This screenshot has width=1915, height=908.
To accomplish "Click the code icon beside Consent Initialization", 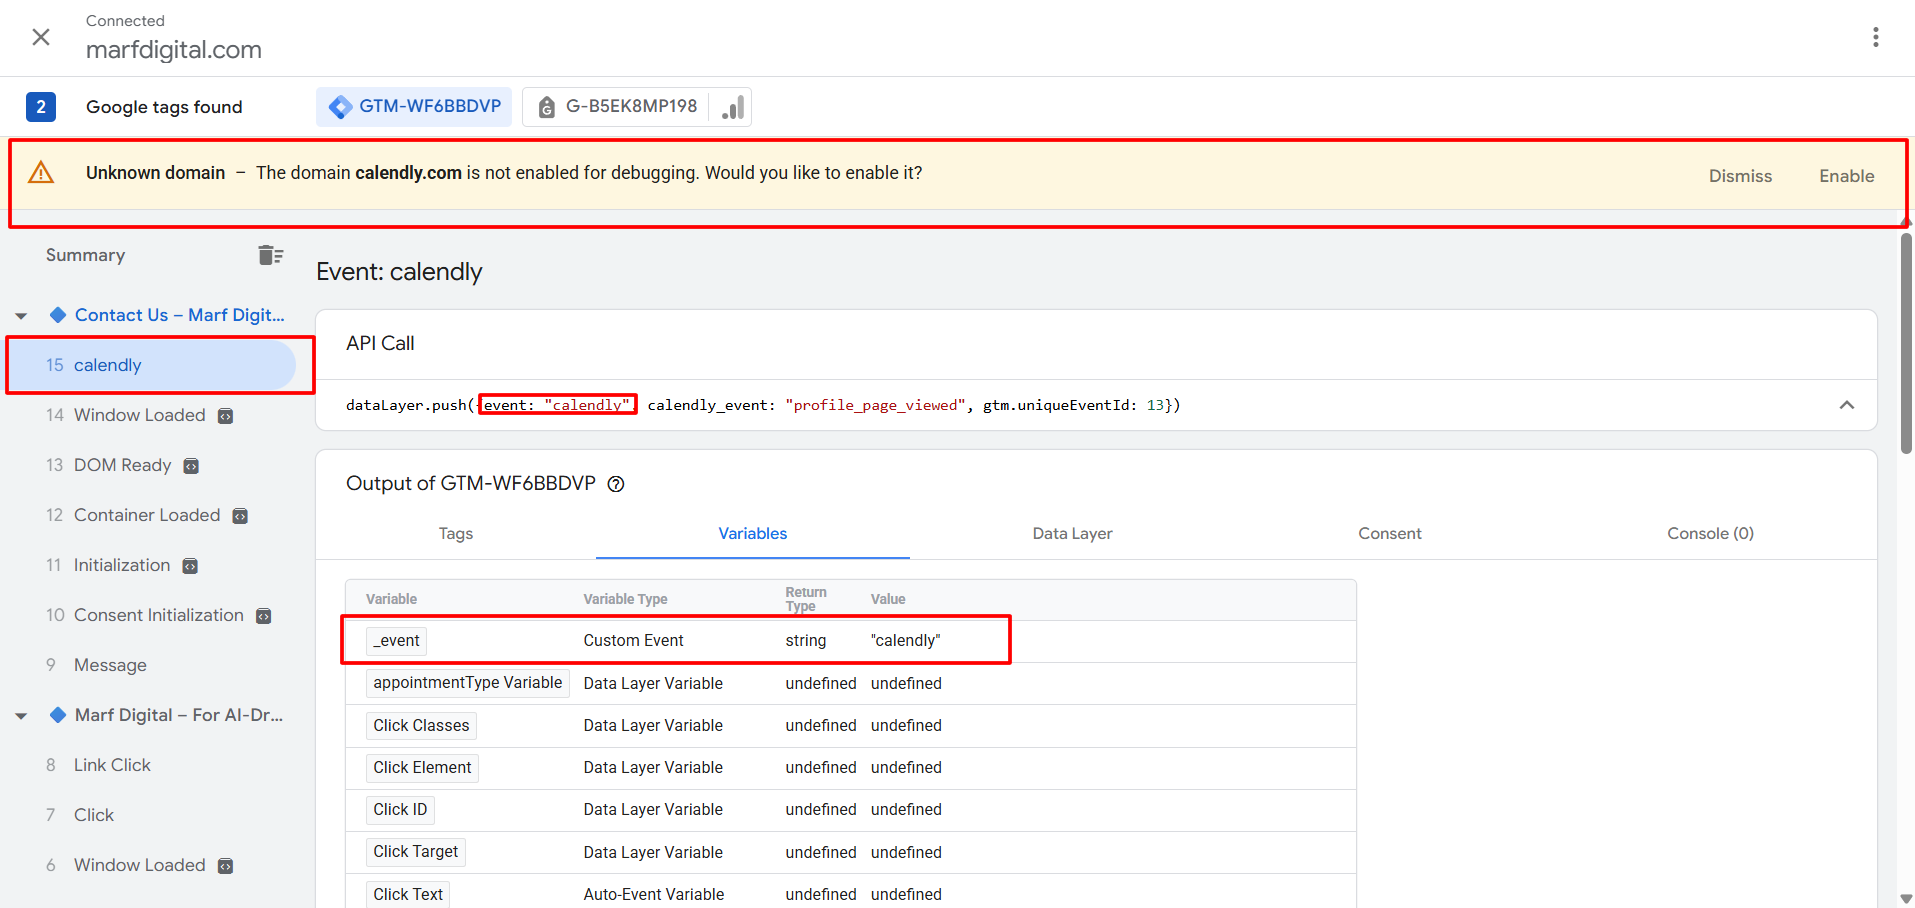I will [x=263, y=615].
